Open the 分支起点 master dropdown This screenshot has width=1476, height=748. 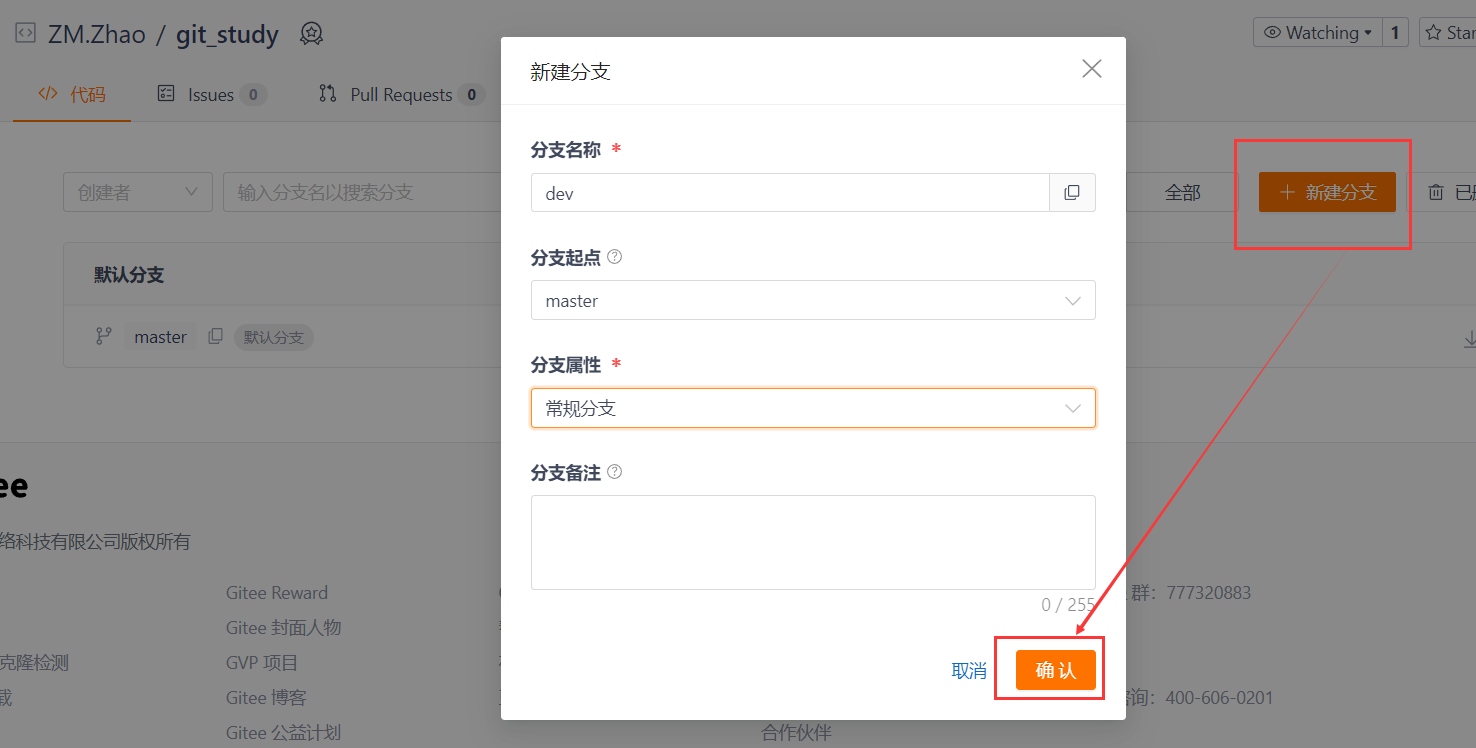[x=813, y=300]
